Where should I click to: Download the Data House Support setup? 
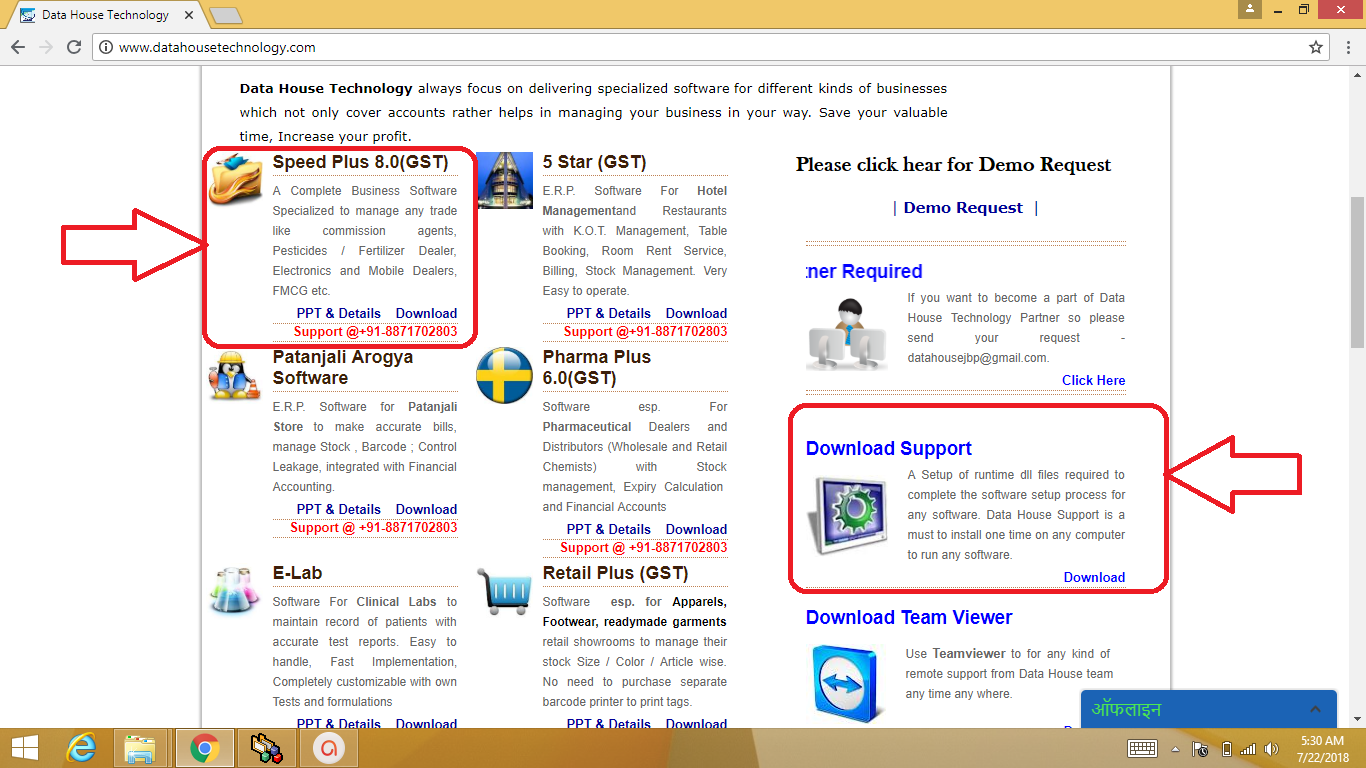tap(1094, 577)
